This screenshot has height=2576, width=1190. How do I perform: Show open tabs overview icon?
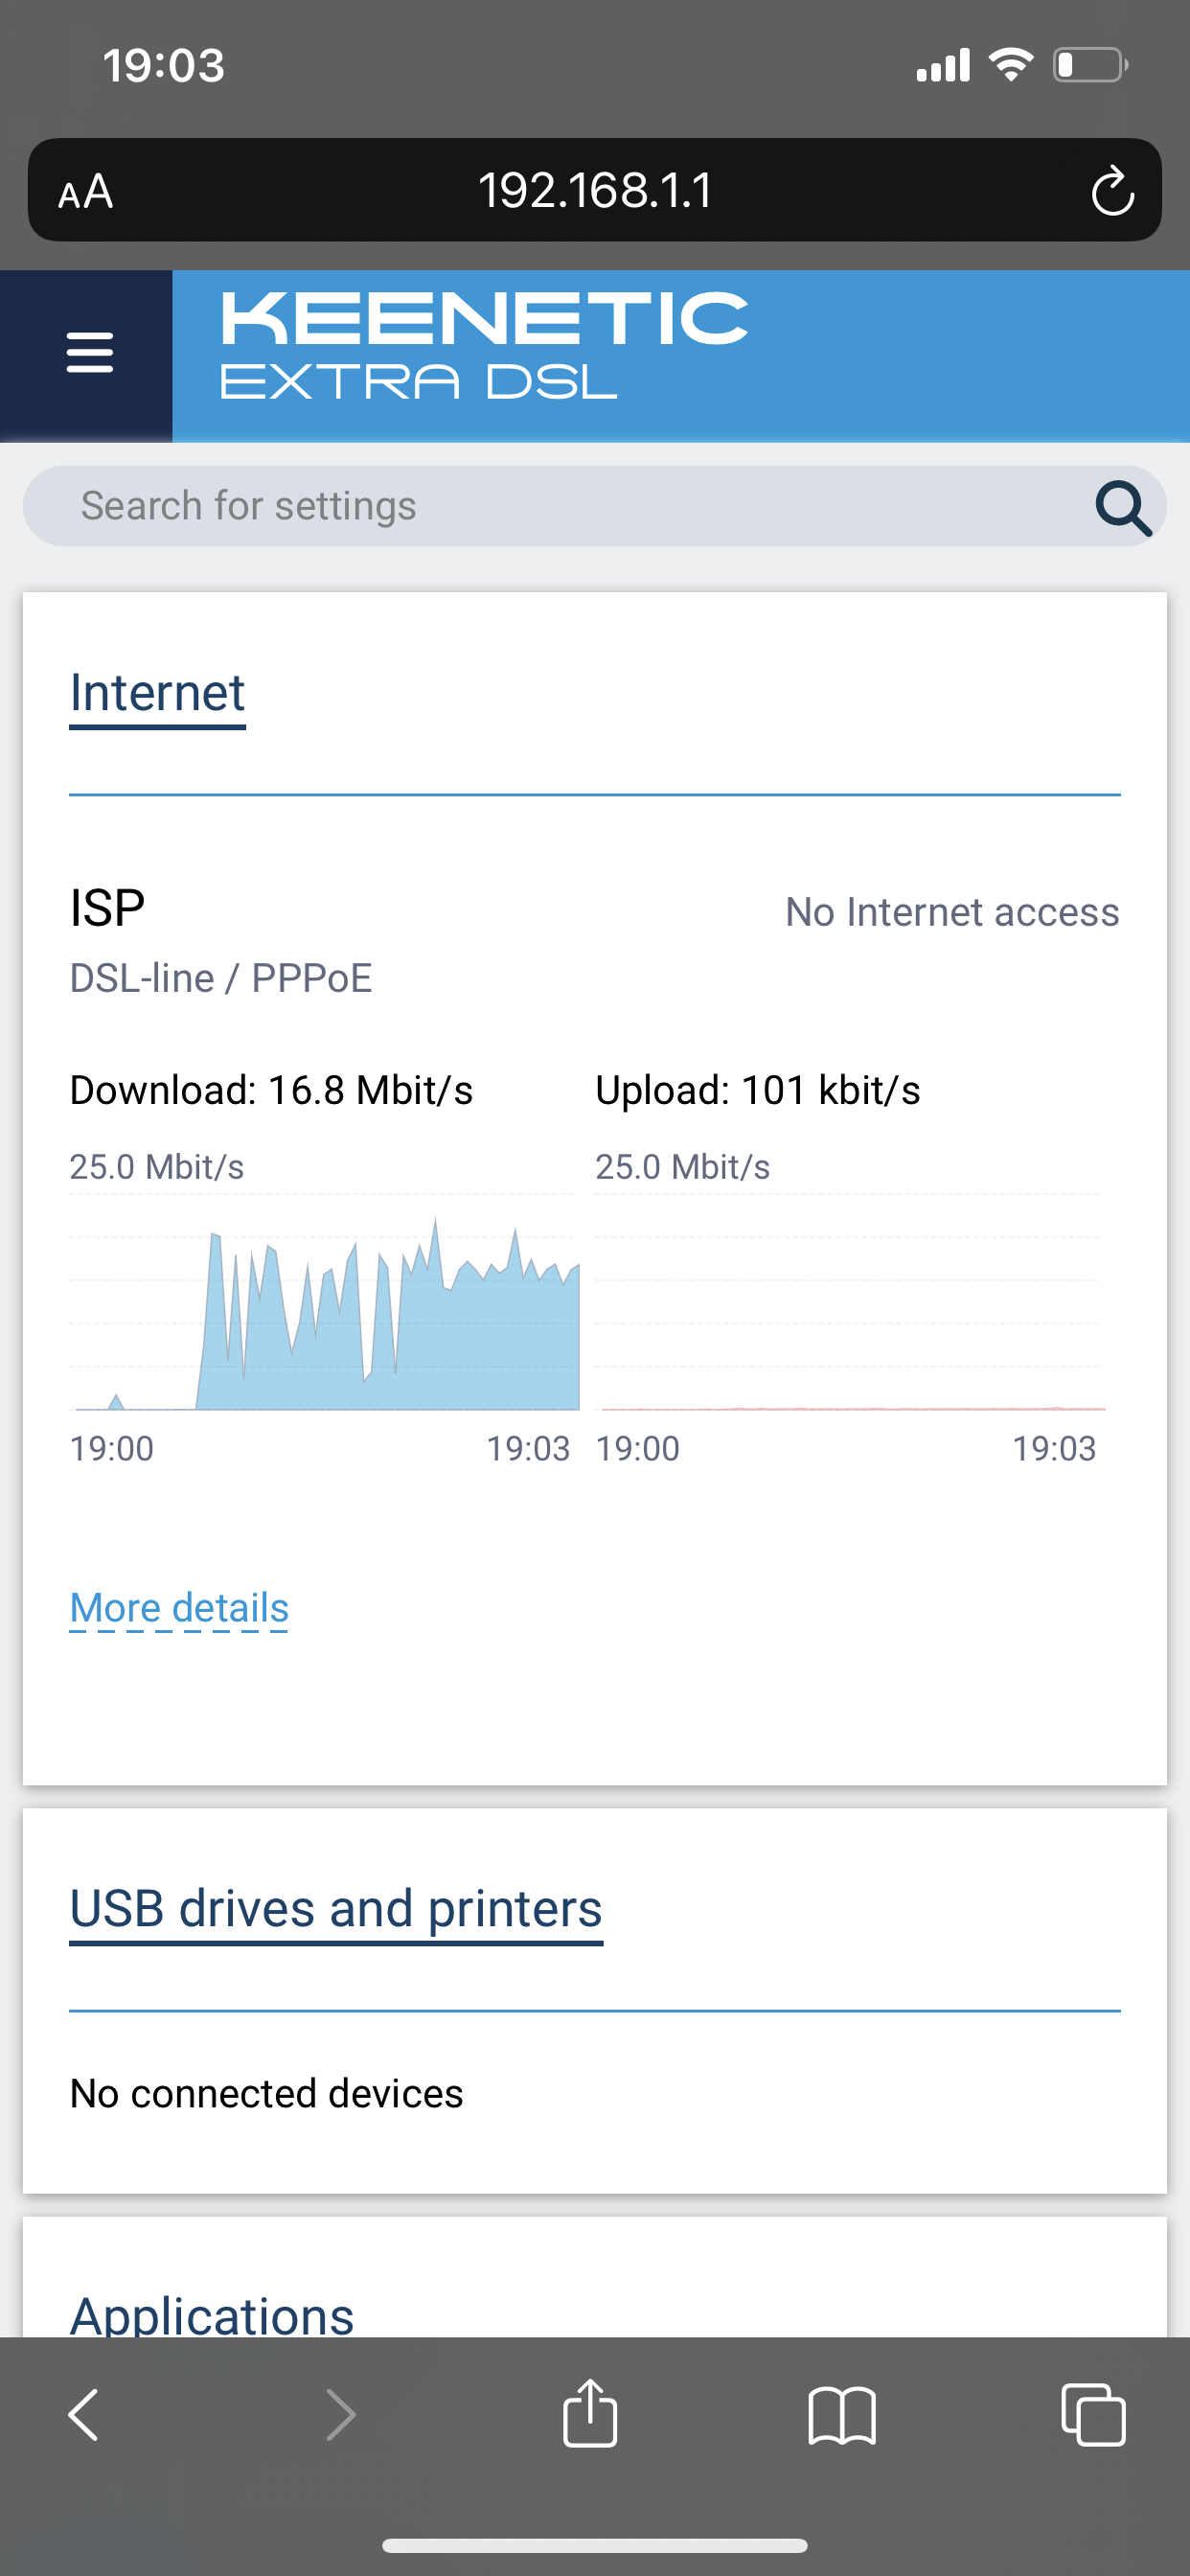[x=1093, y=2415]
